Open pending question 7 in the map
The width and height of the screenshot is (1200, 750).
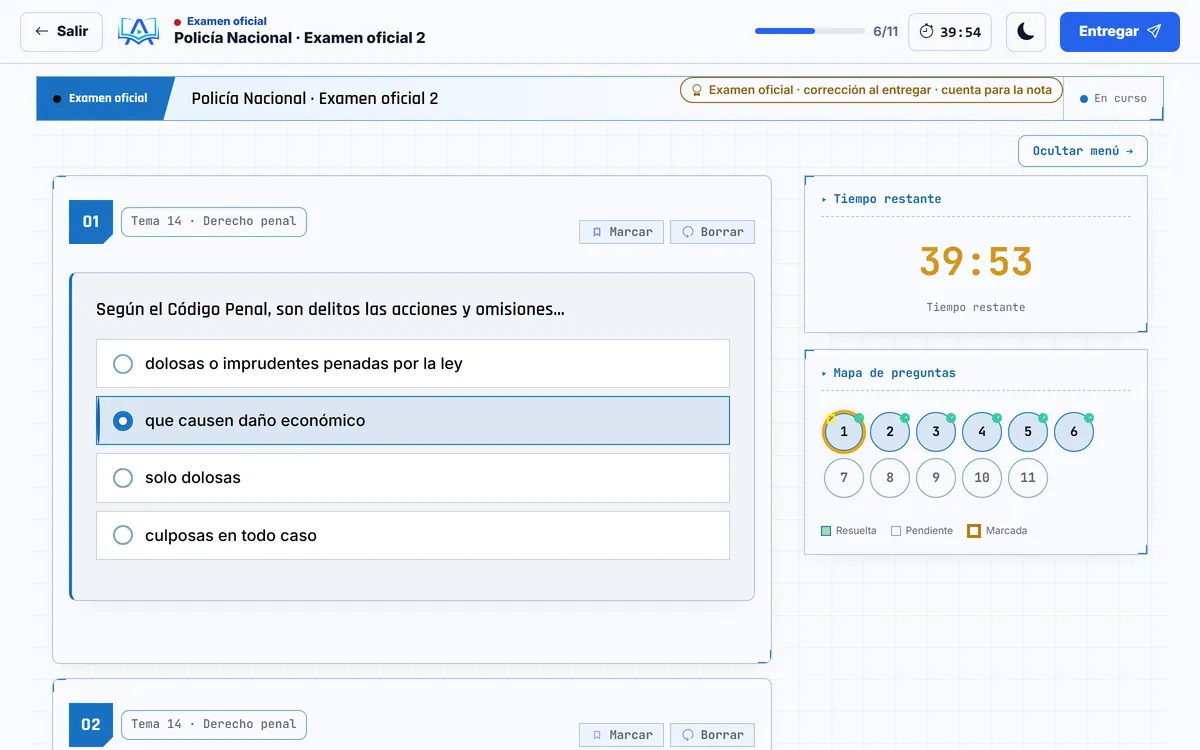pos(844,478)
